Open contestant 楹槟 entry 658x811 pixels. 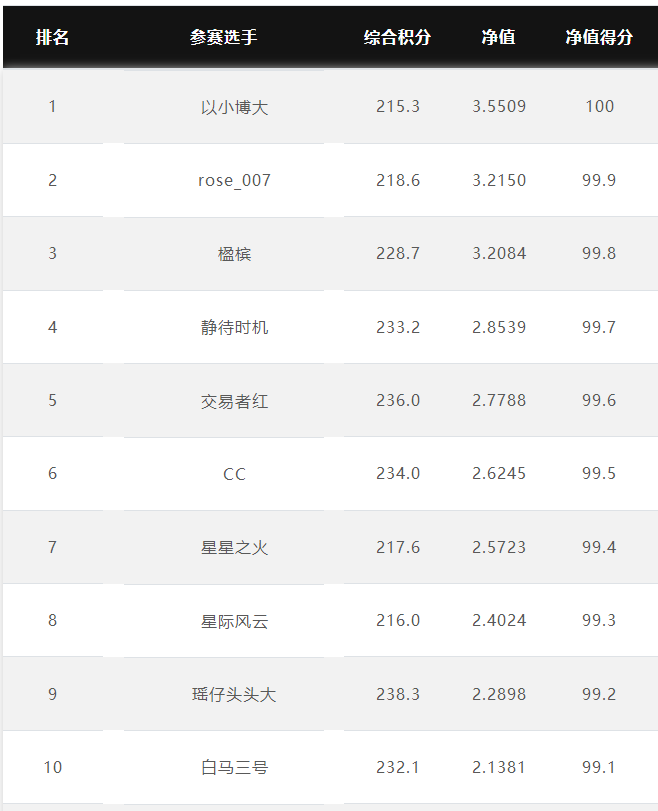(x=234, y=254)
